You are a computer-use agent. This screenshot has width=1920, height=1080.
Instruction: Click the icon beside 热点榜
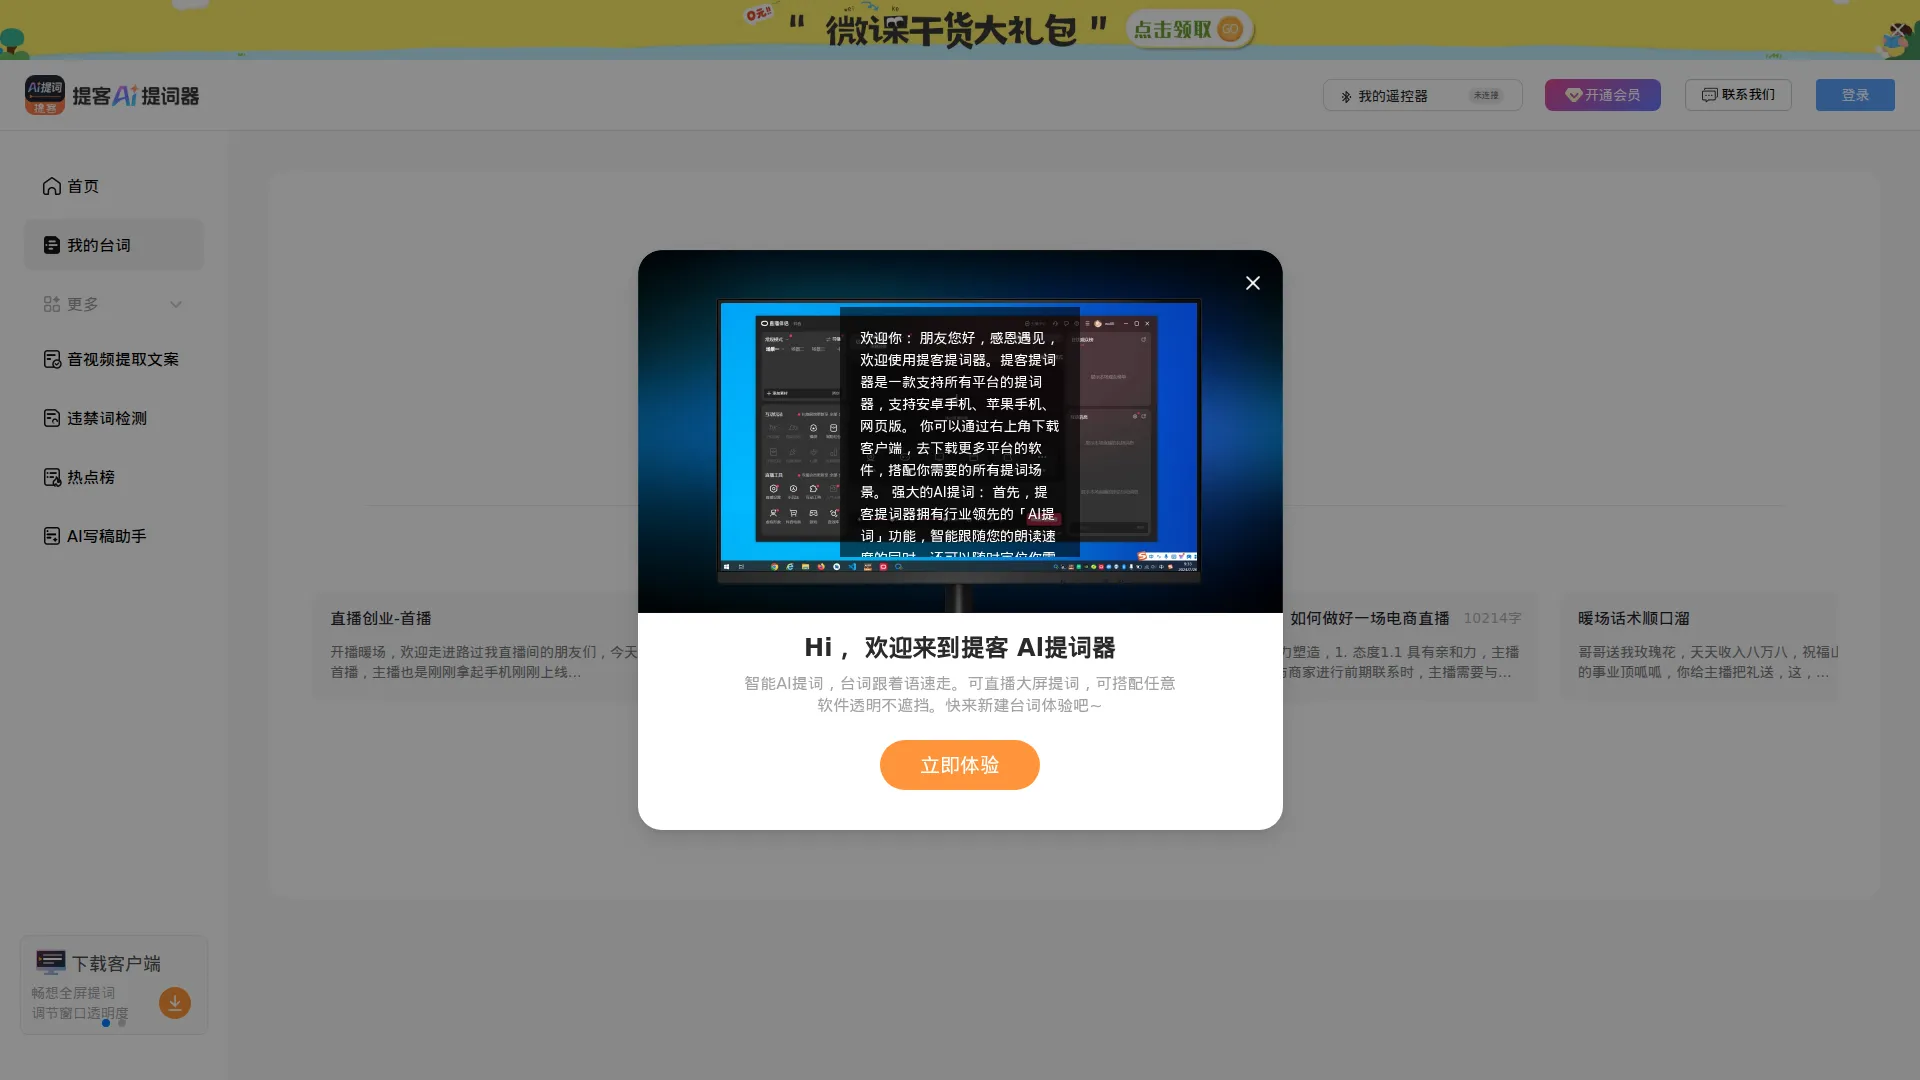coord(52,477)
